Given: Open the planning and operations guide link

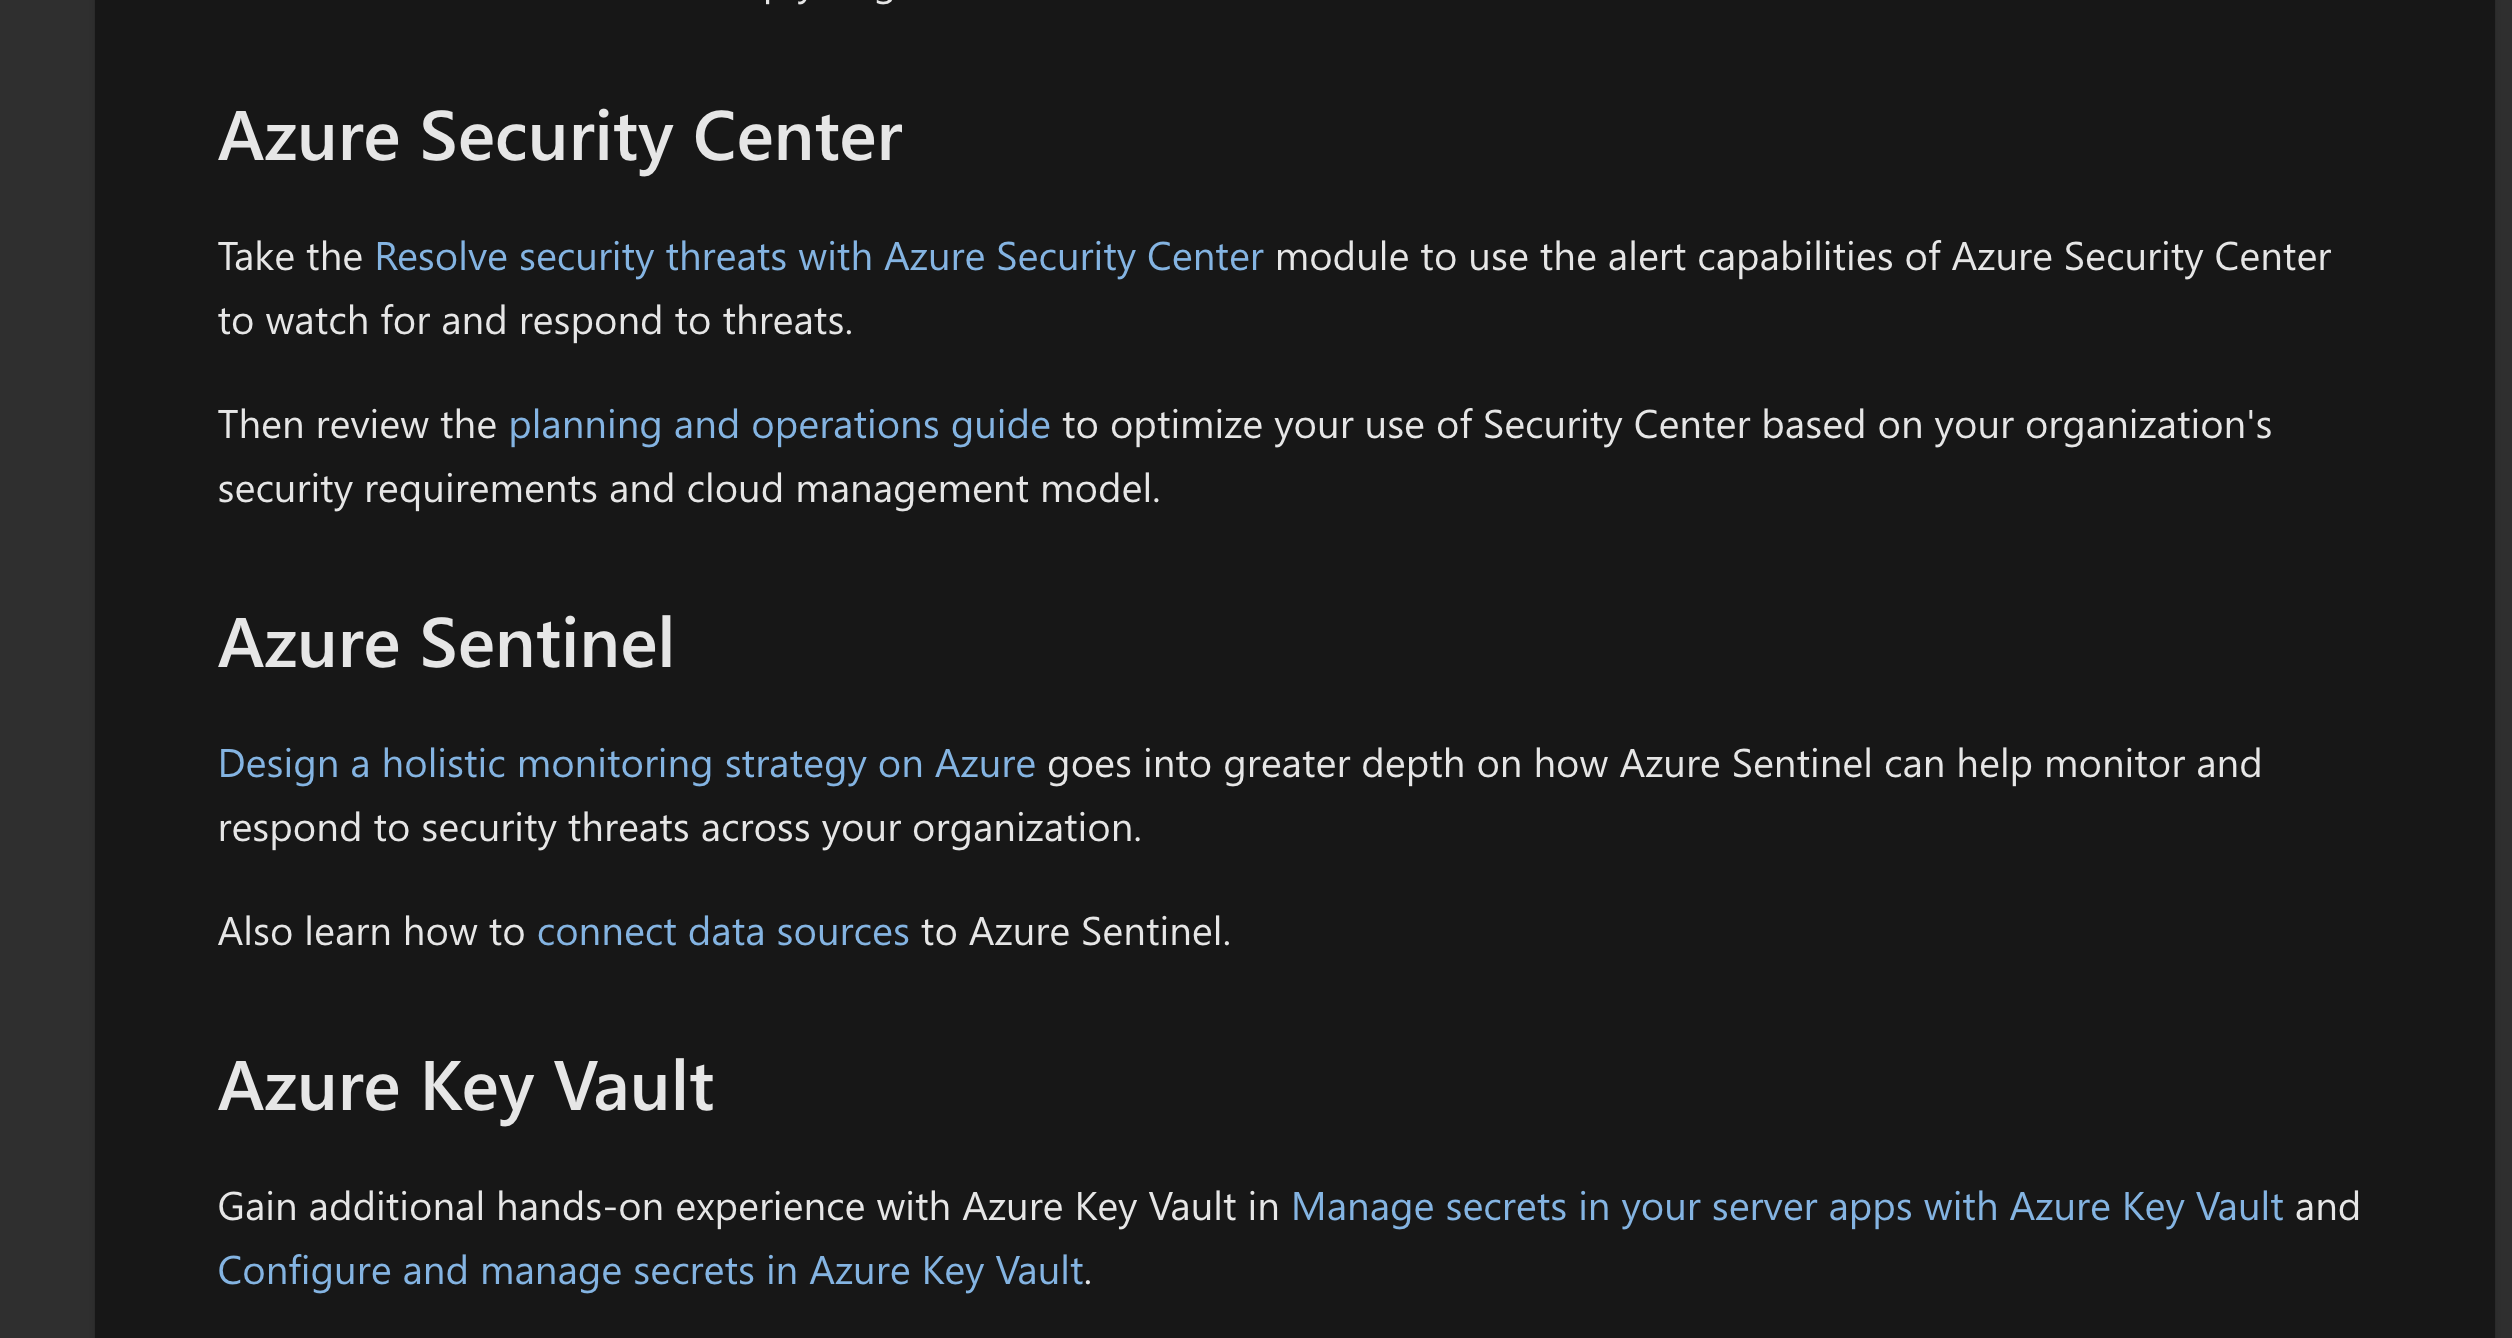Looking at the screenshot, I should (779, 425).
